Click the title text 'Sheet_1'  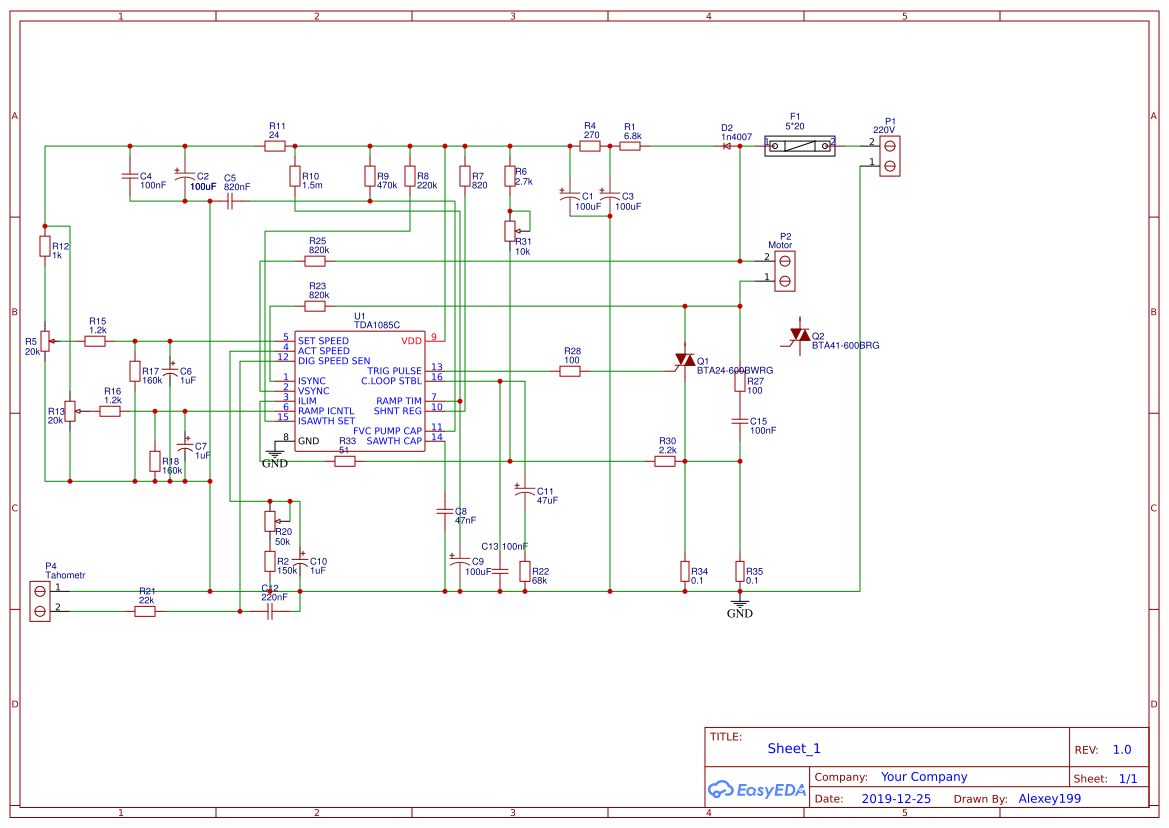(794, 748)
